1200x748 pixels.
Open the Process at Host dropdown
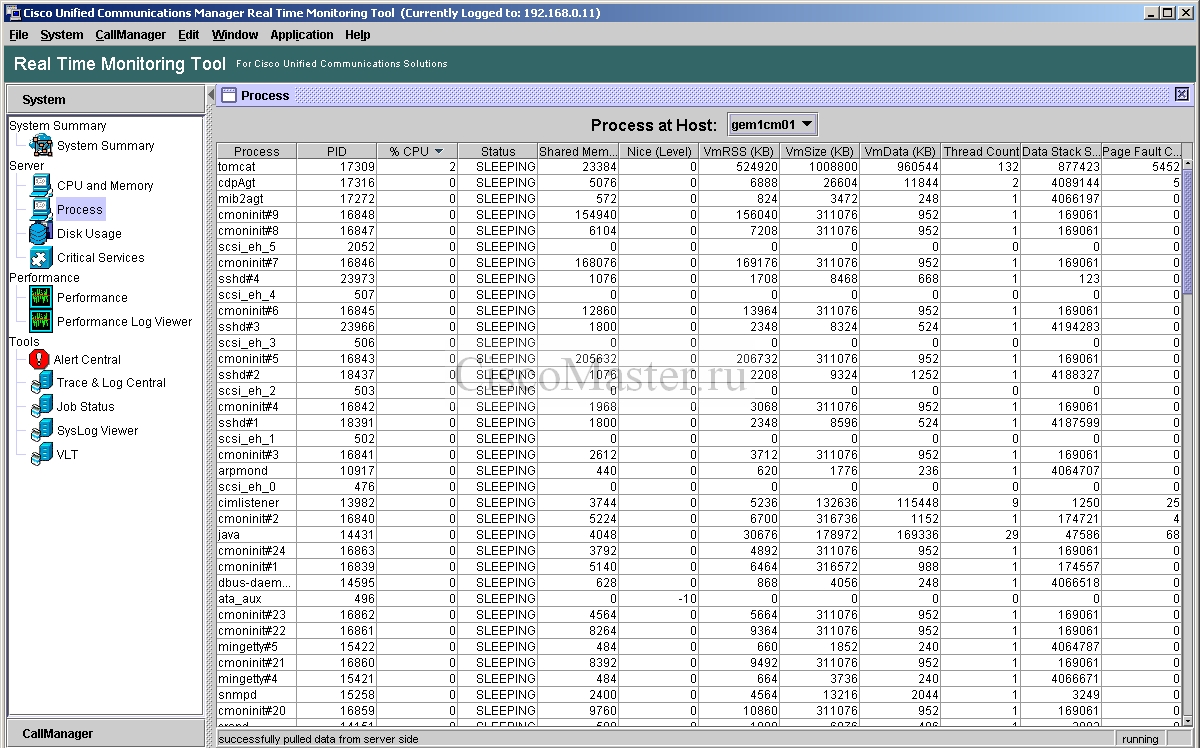(772, 125)
